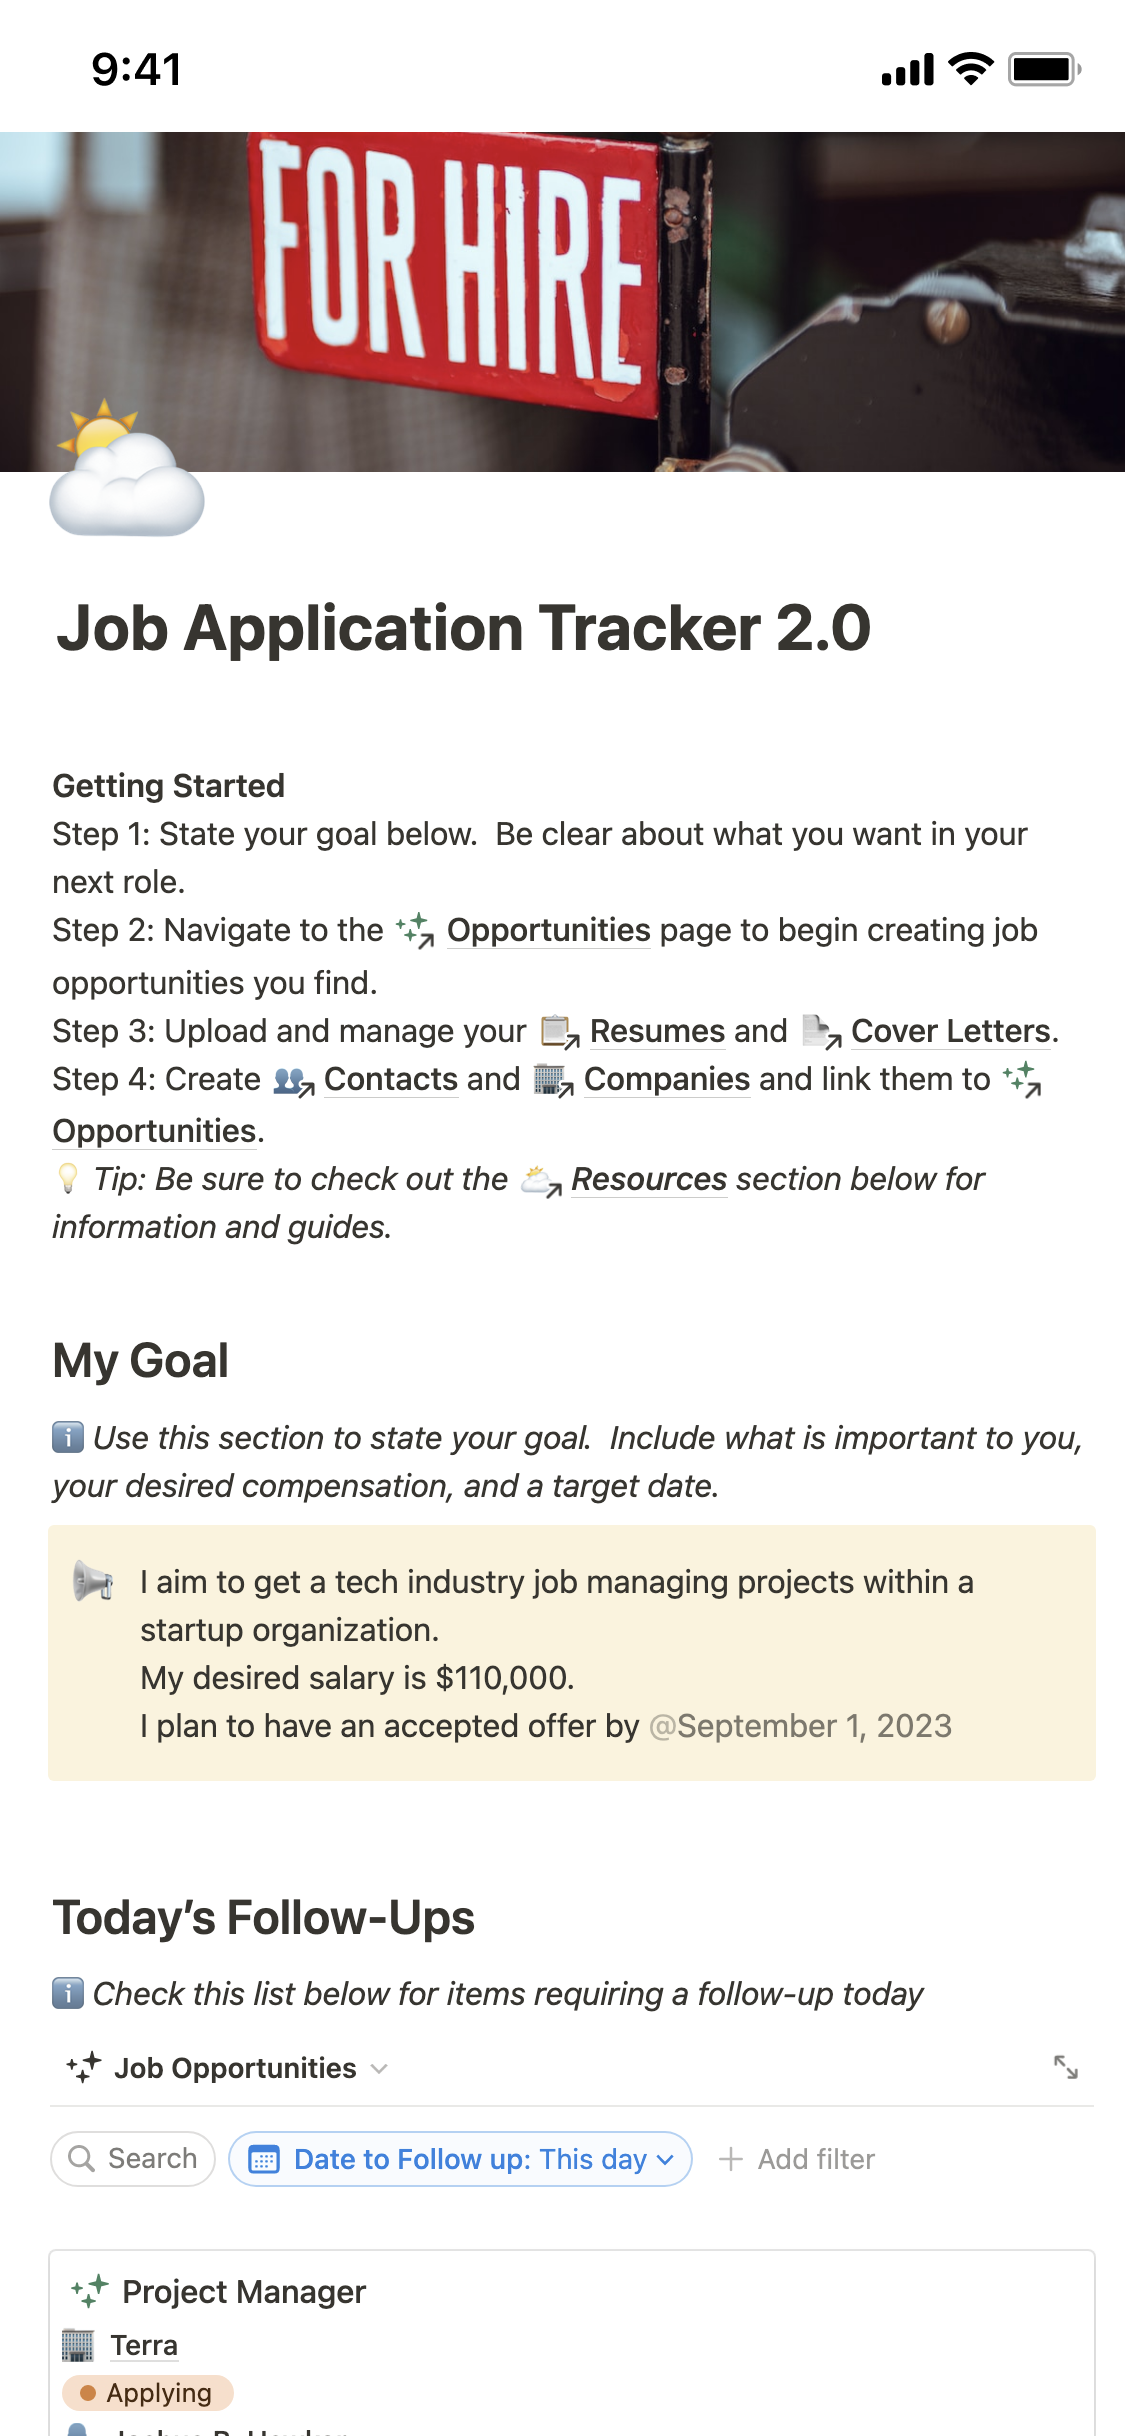1125x2436 pixels.
Task: Open the Date to Follow up filter chevron
Action: point(665,2160)
